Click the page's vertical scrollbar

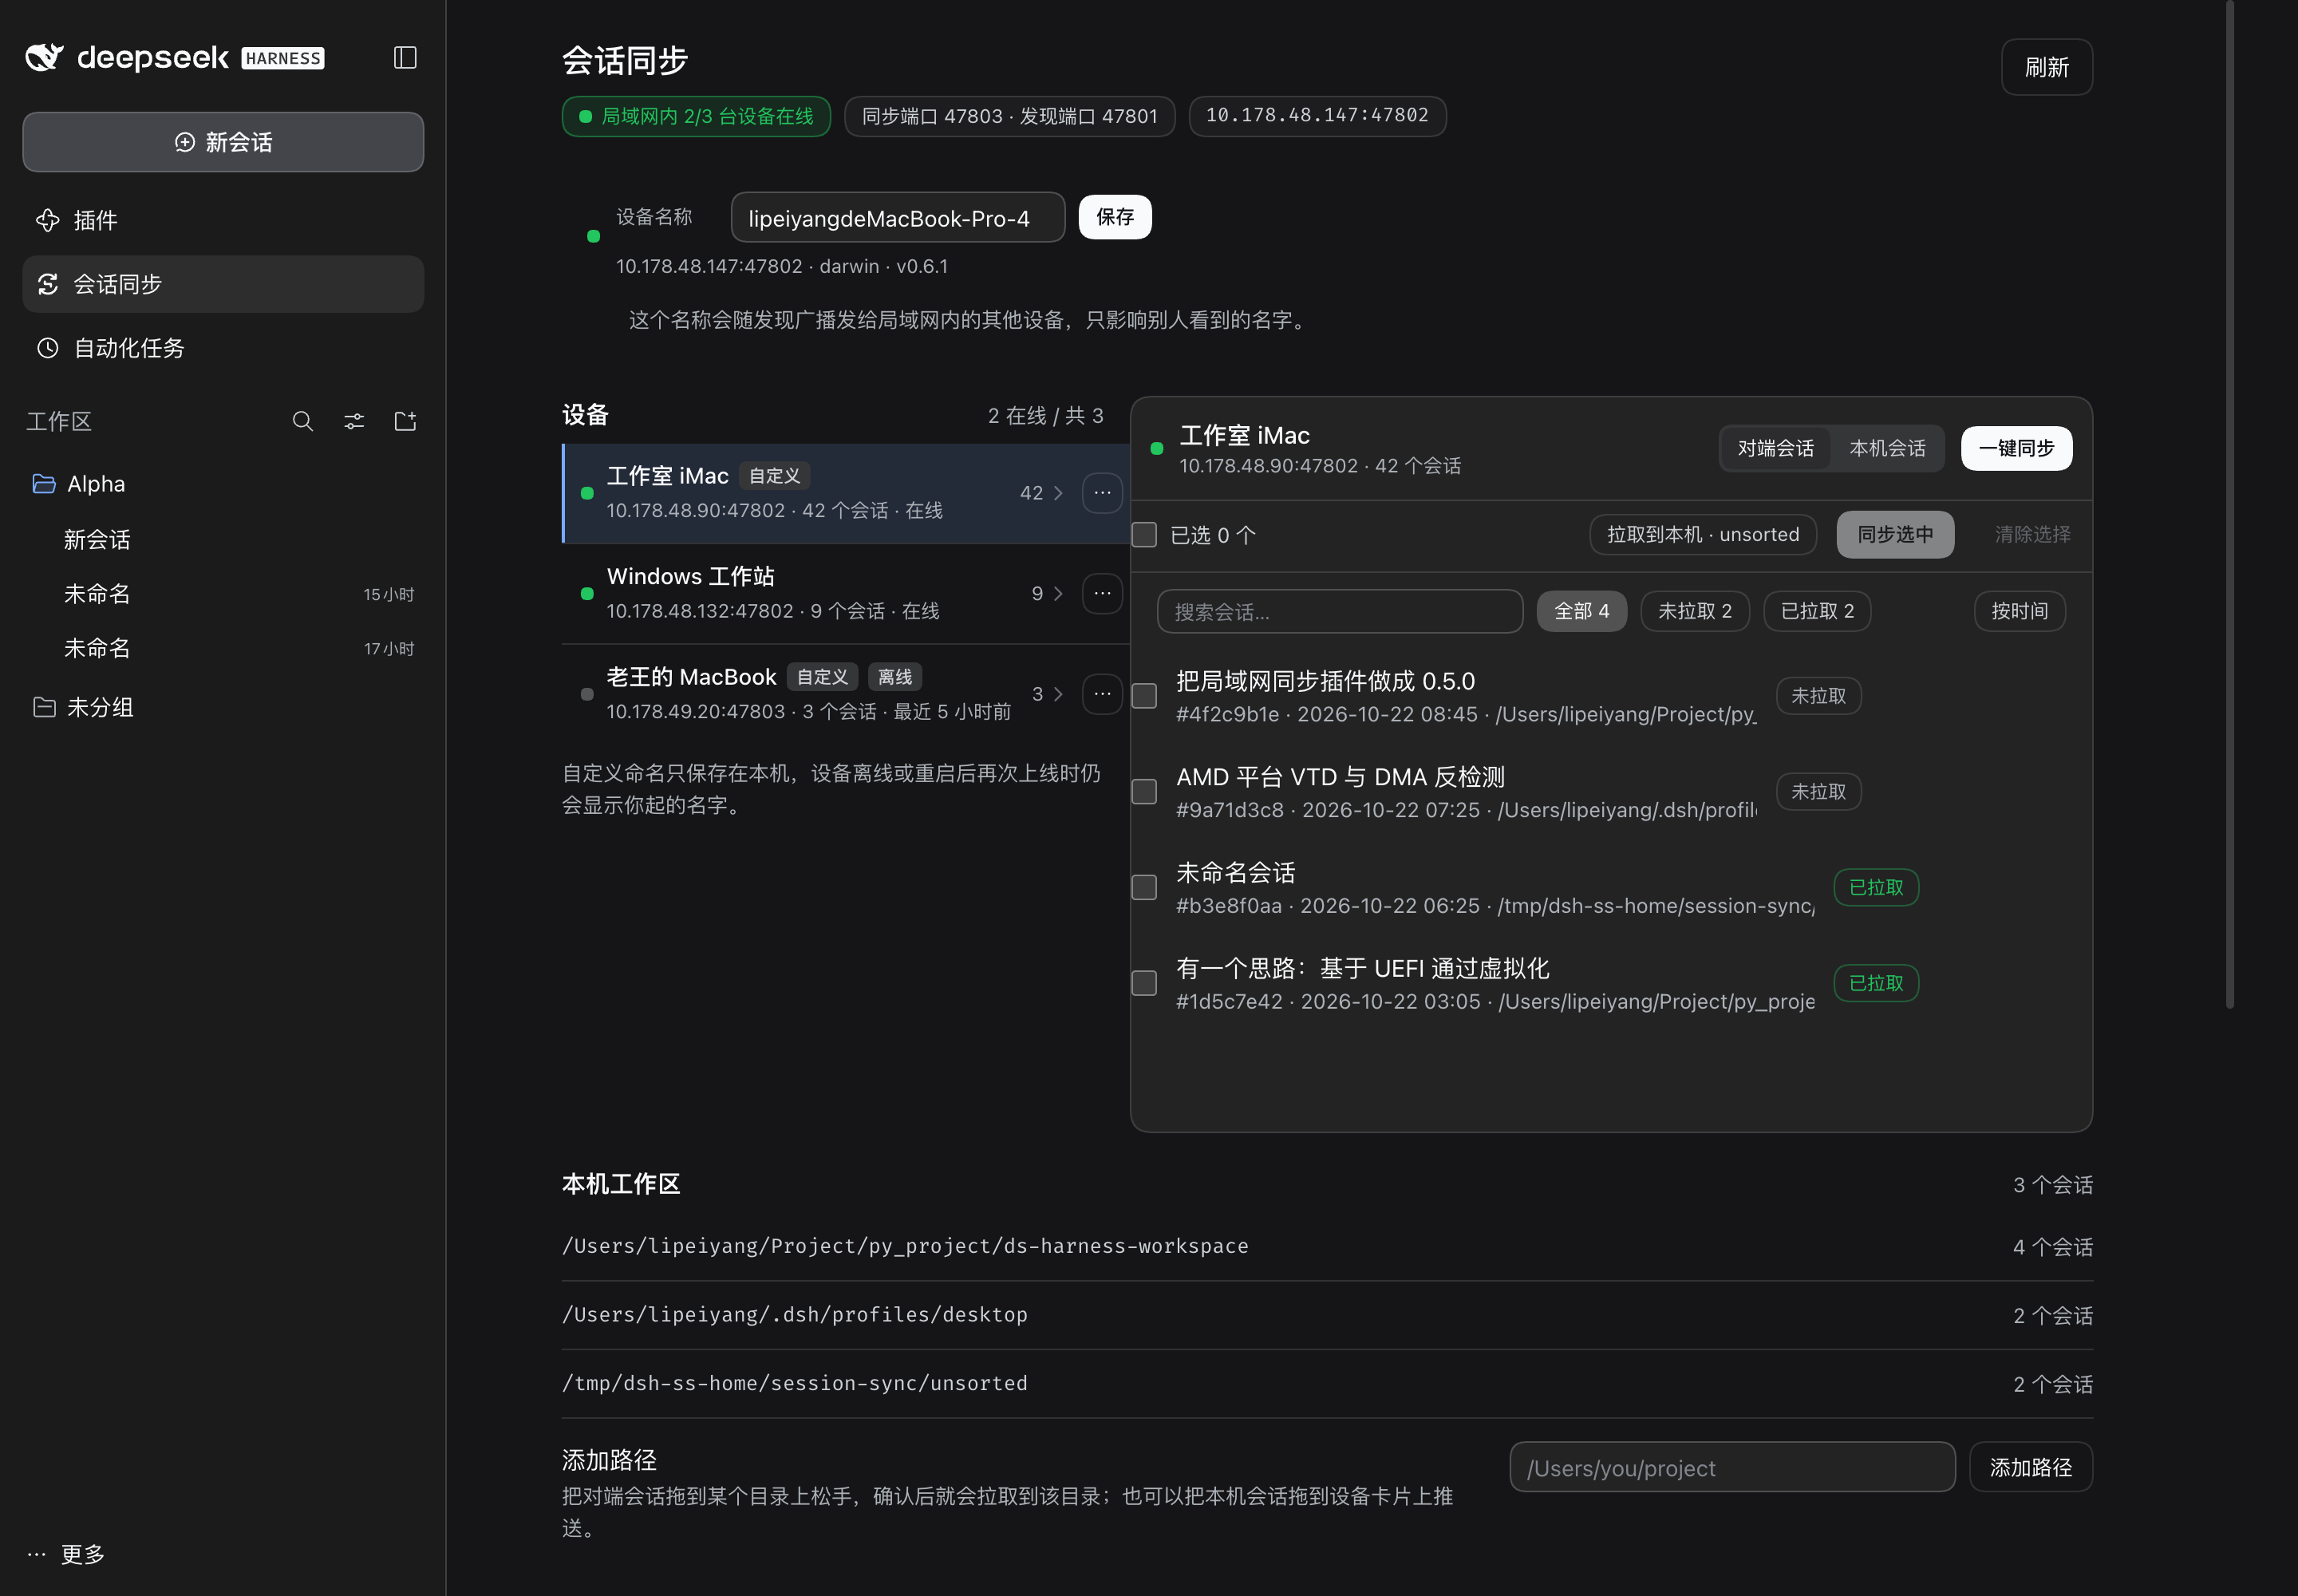(2229, 504)
